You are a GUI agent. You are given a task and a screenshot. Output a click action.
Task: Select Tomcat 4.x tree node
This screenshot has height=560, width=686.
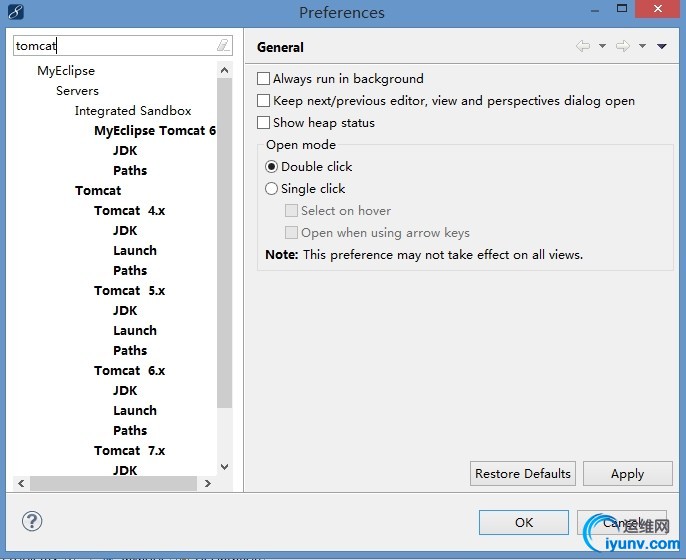pyautogui.click(x=130, y=211)
